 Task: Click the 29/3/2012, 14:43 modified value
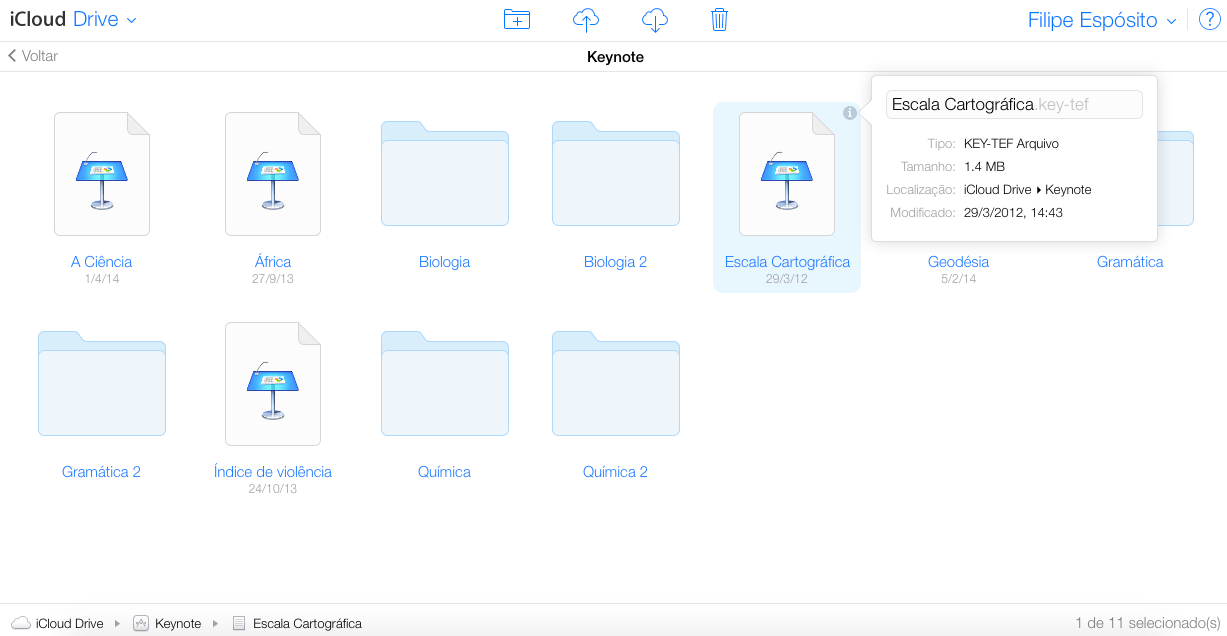tap(1013, 213)
